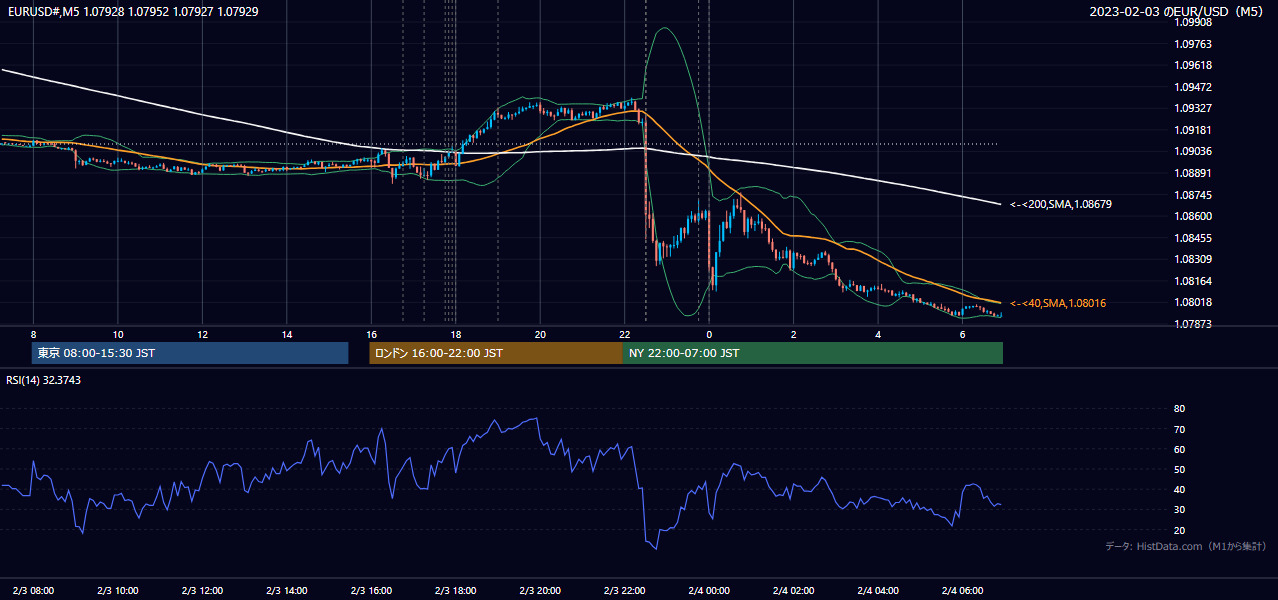The width and height of the screenshot is (1278, 600).
Task: Click hour 16 on the price chart axis
Action: 371,334
